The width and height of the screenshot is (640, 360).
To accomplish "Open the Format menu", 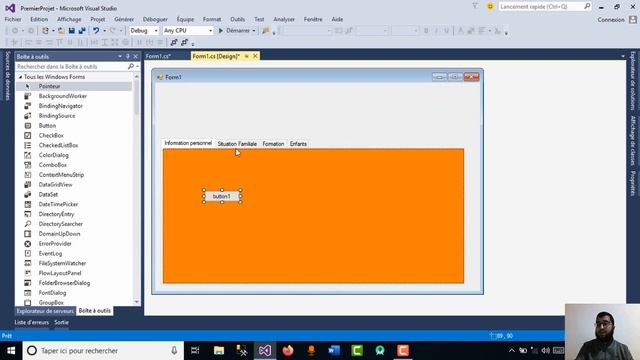I will pos(212,19).
